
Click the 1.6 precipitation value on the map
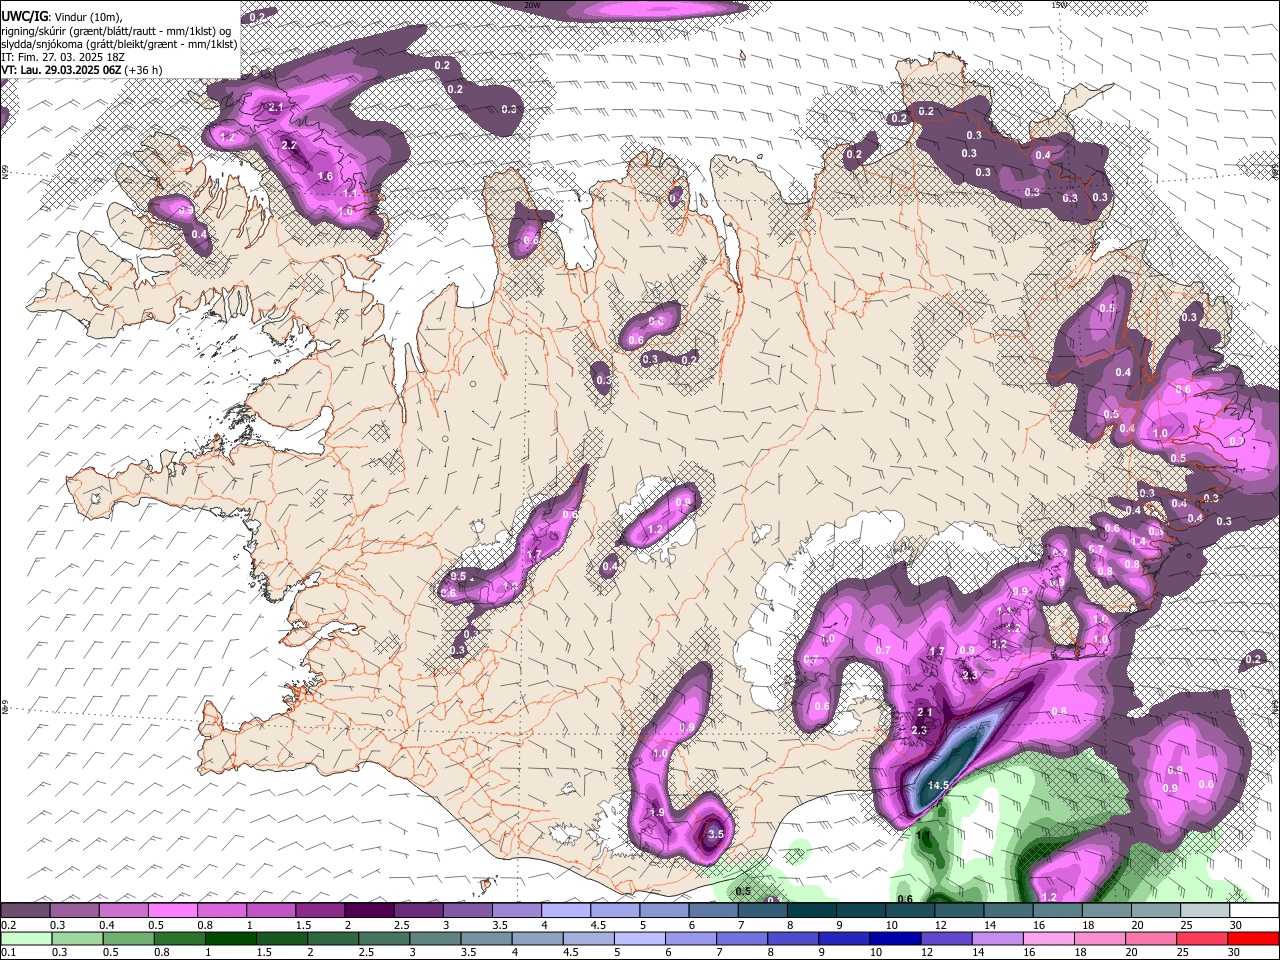[x=325, y=176]
